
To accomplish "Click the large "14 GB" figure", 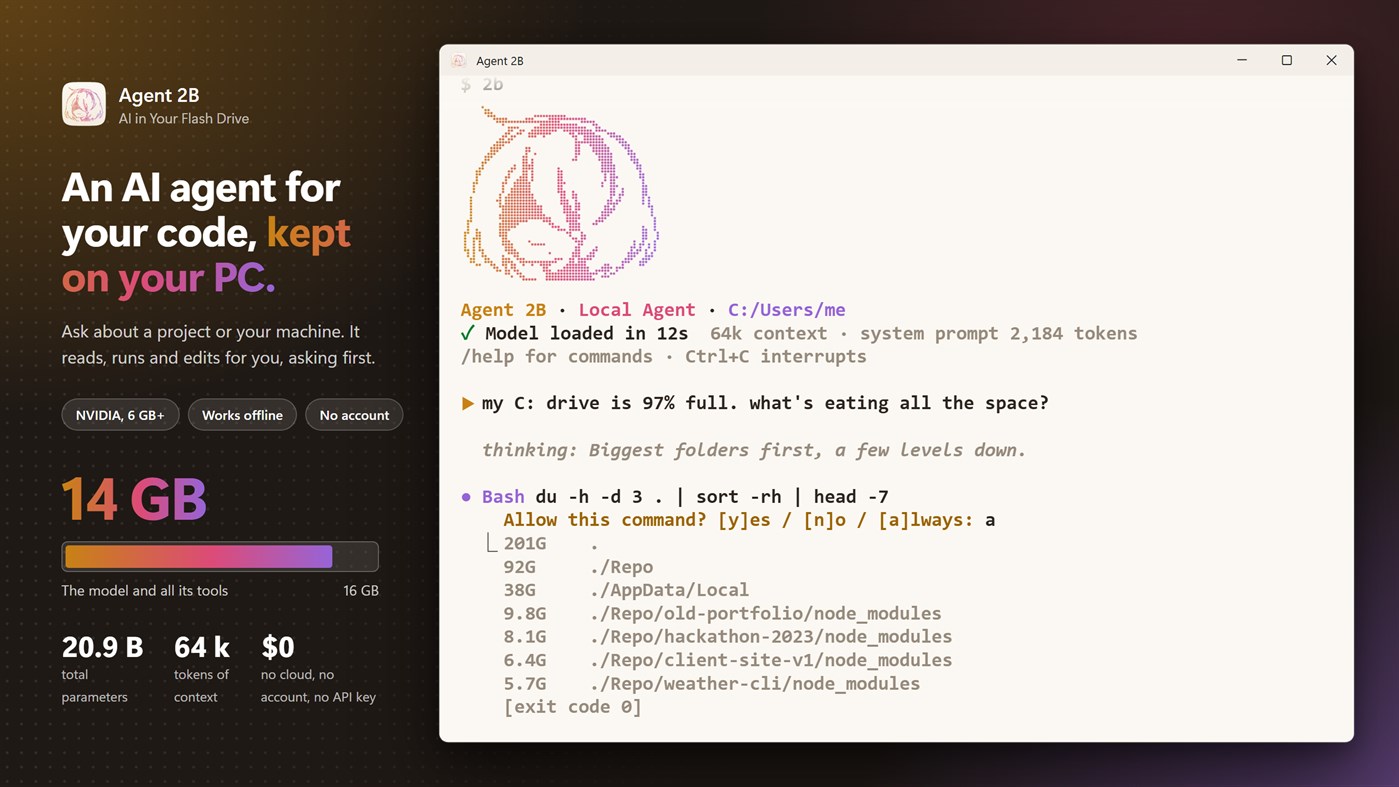I will 134,500.
